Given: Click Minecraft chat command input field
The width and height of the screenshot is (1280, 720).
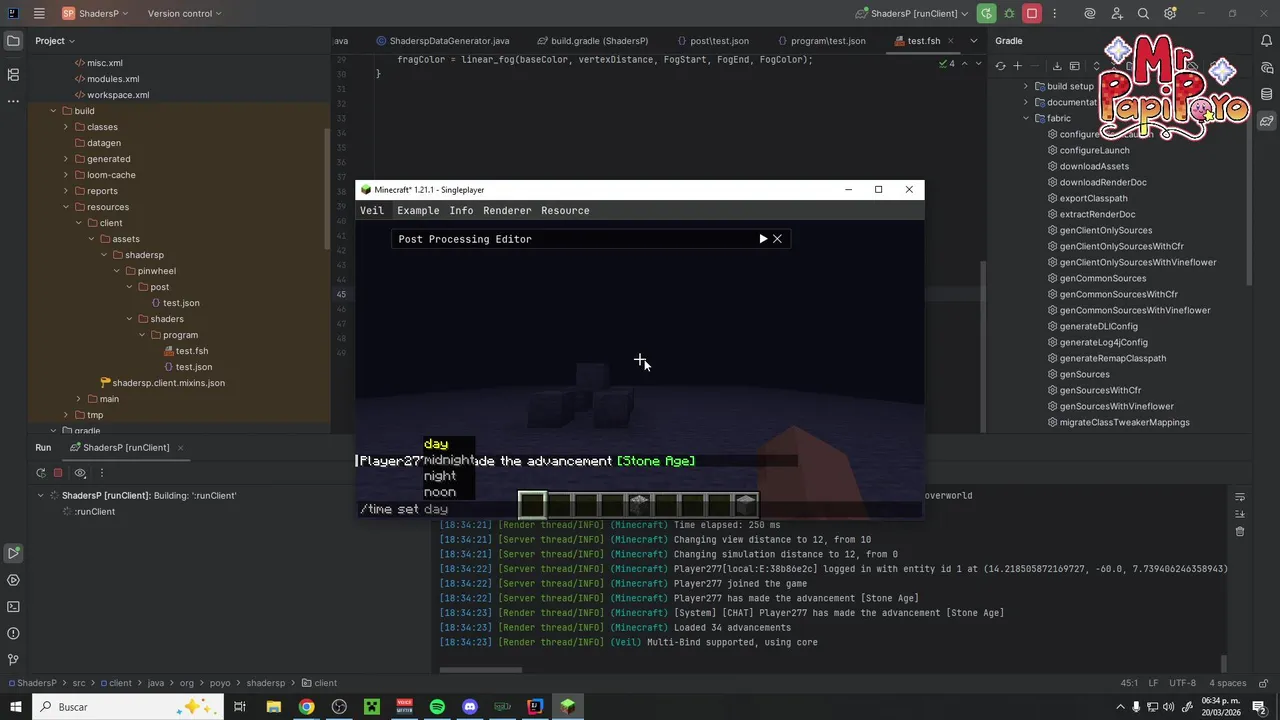Looking at the screenshot, I should click(640, 509).
